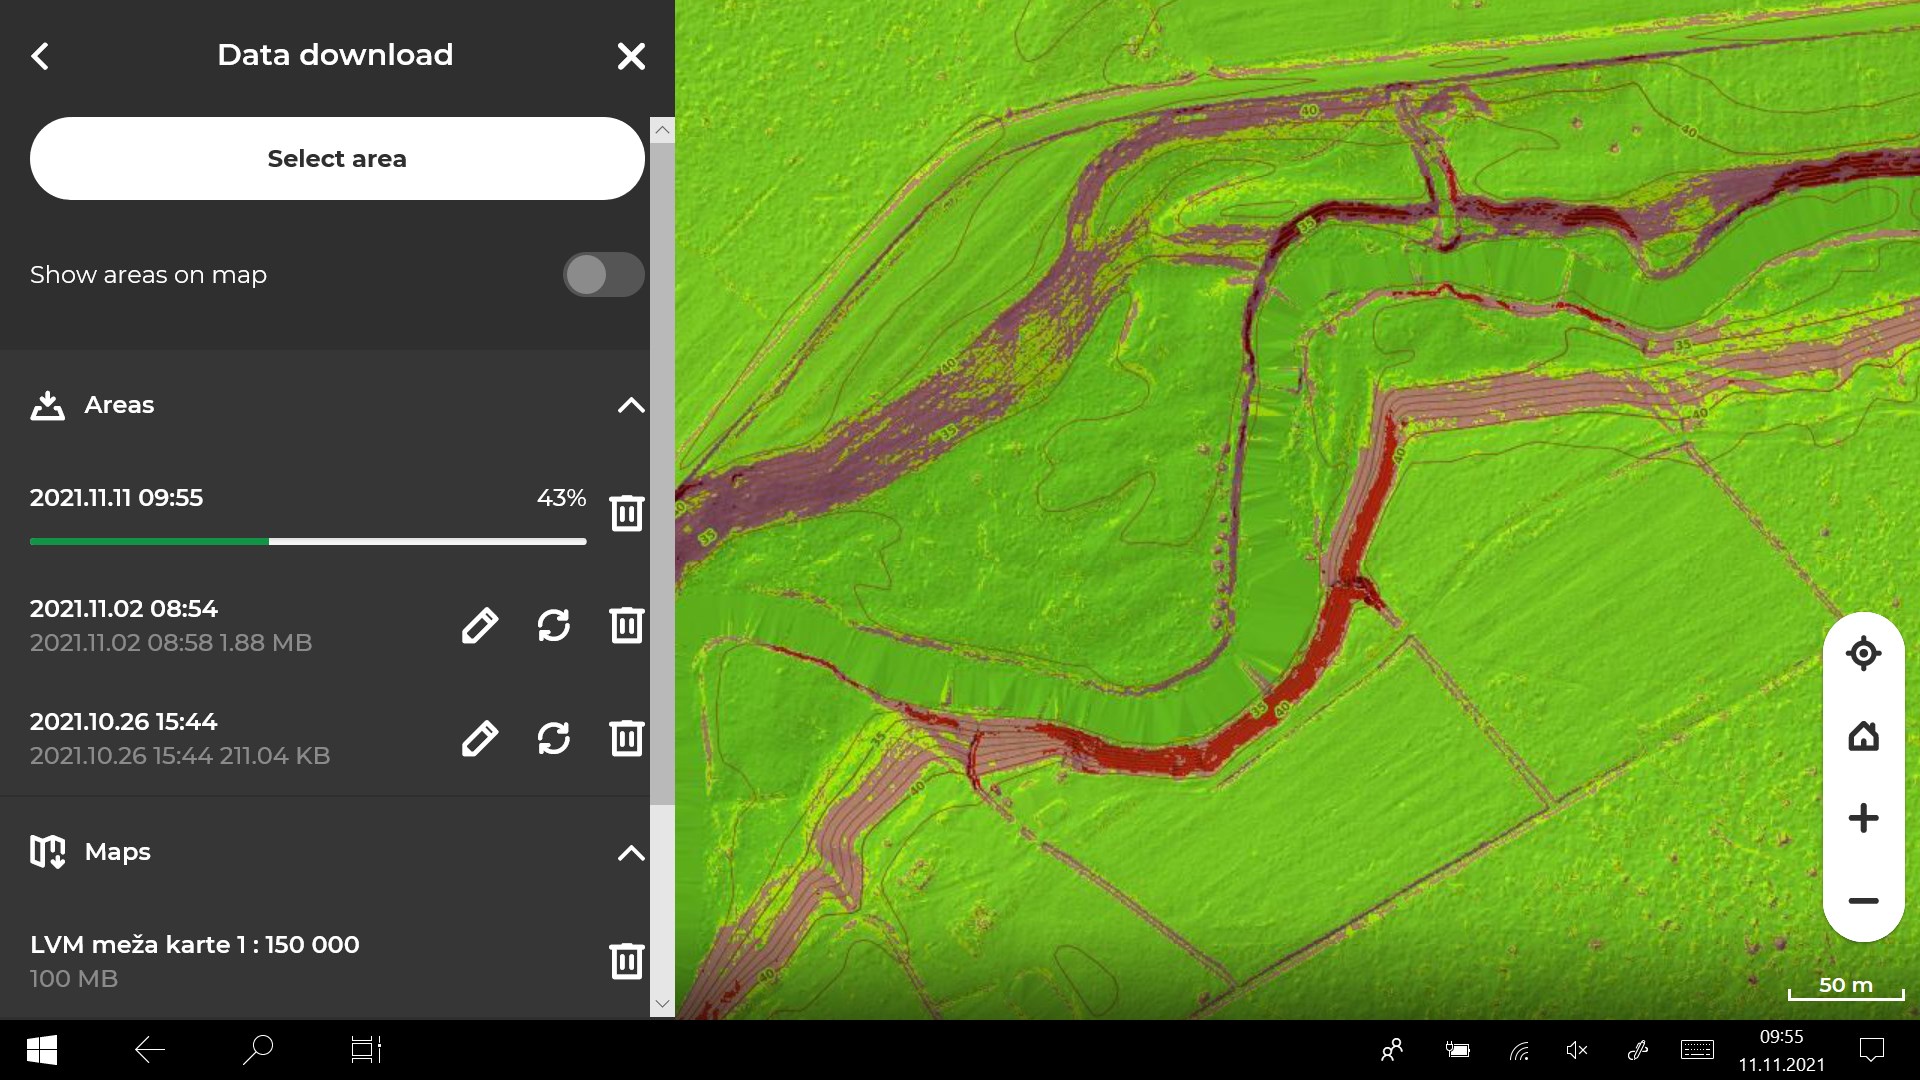This screenshot has width=1920, height=1080.
Task: Click the refresh icon for 2021.10.26 15:44 area
Action: point(553,738)
